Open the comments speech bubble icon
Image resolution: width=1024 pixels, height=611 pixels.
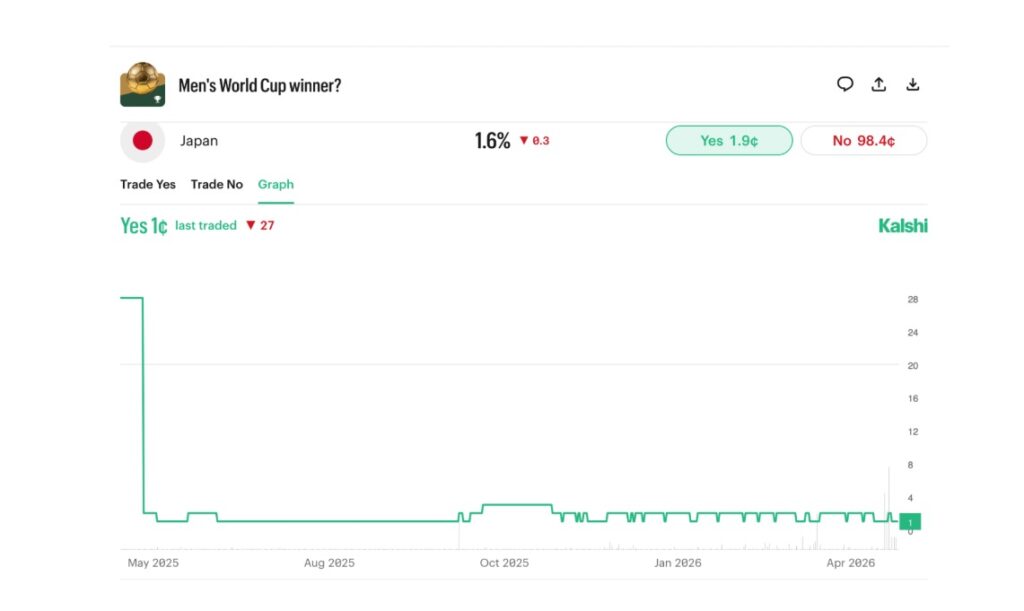tap(845, 84)
